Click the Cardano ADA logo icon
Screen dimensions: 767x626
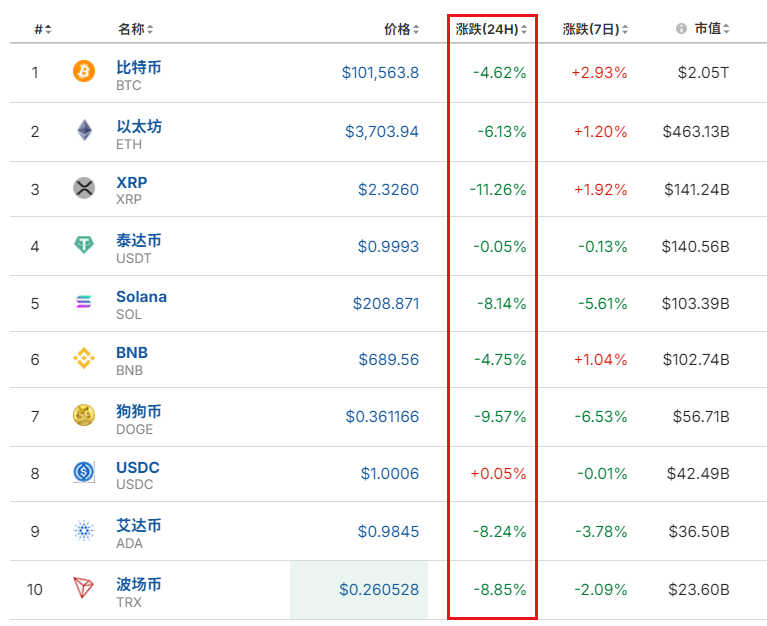tap(84, 530)
